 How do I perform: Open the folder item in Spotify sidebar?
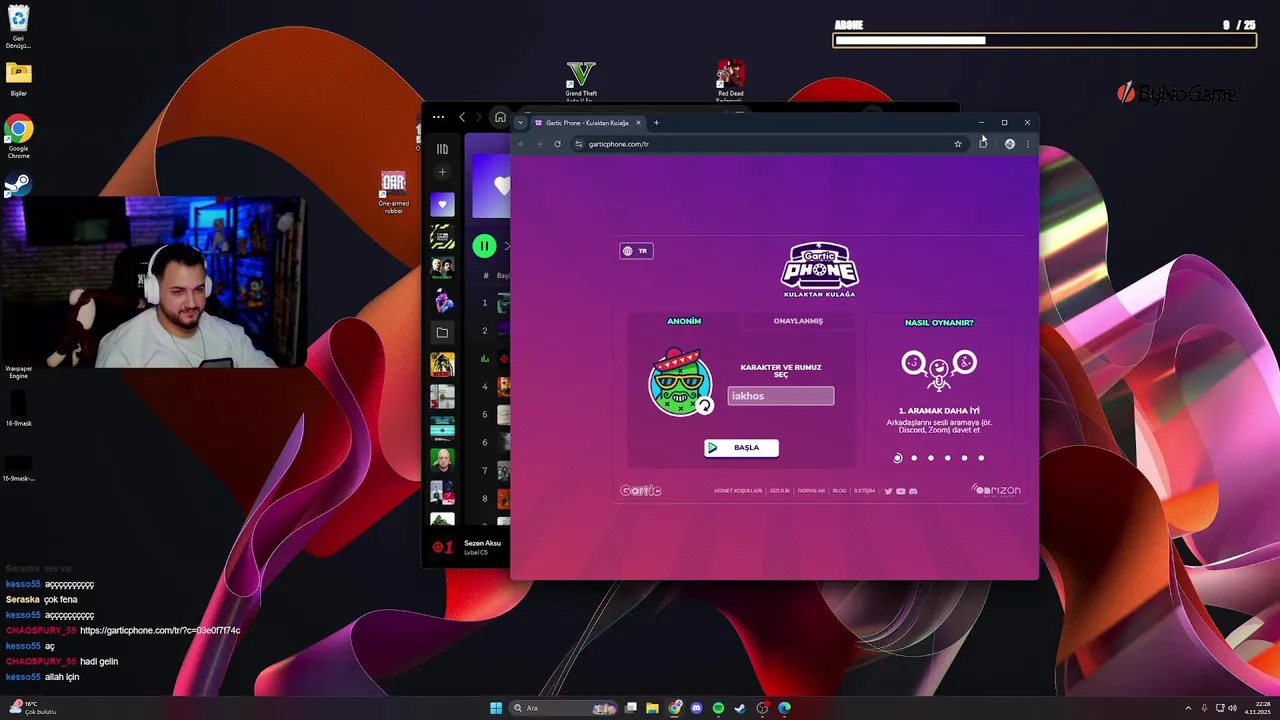point(442,332)
